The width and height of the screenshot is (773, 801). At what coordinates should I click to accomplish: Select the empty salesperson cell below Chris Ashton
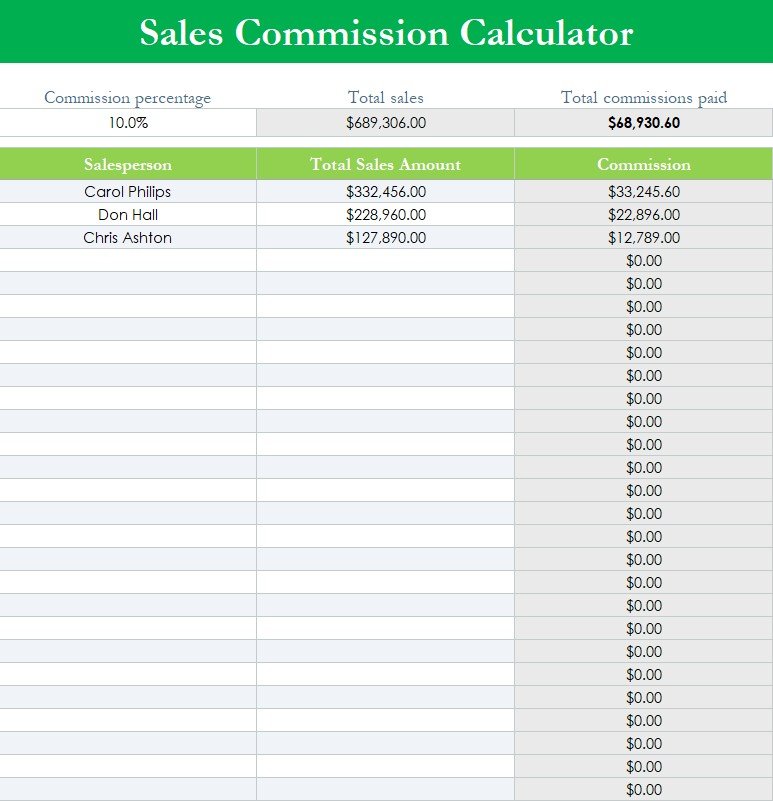click(128, 260)
